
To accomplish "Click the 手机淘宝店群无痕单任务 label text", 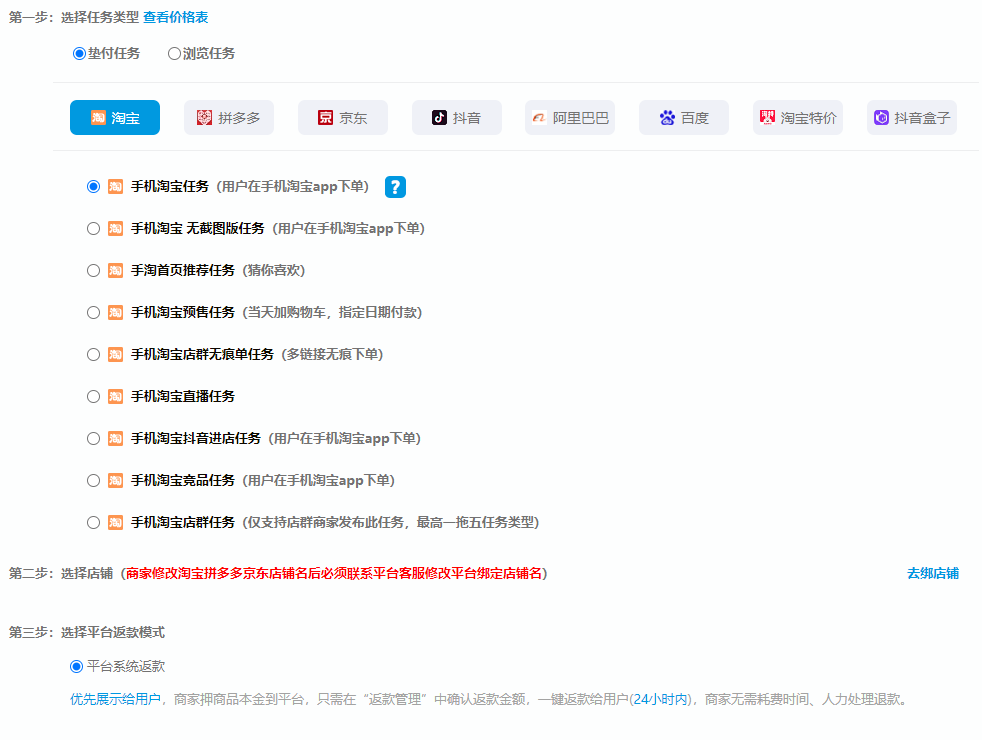I will point(202,354).
